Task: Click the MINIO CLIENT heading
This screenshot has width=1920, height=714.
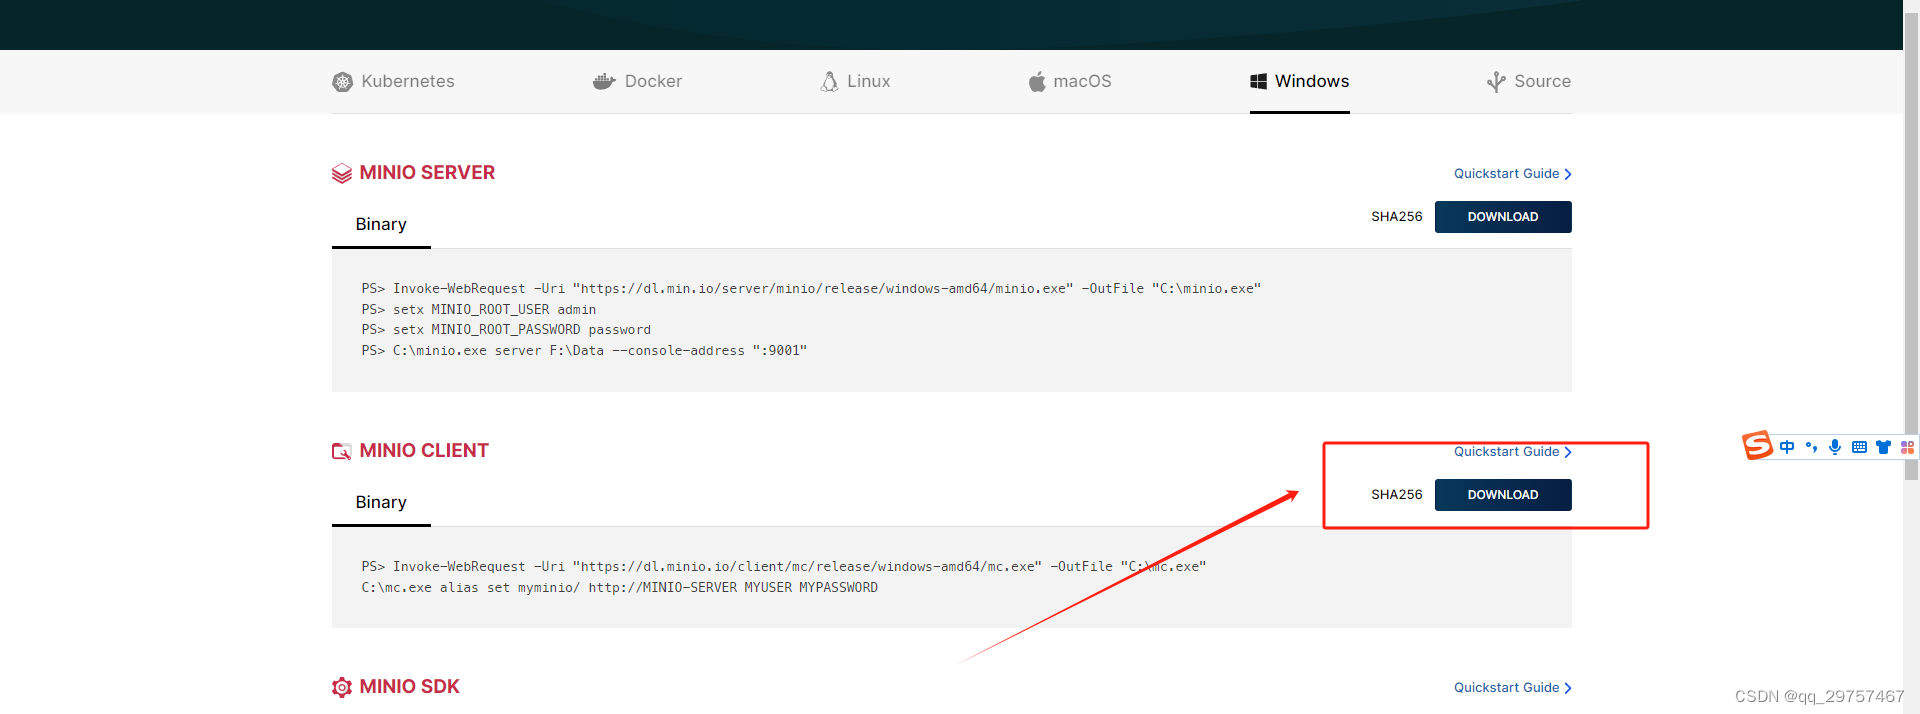Action: (424, 451)
